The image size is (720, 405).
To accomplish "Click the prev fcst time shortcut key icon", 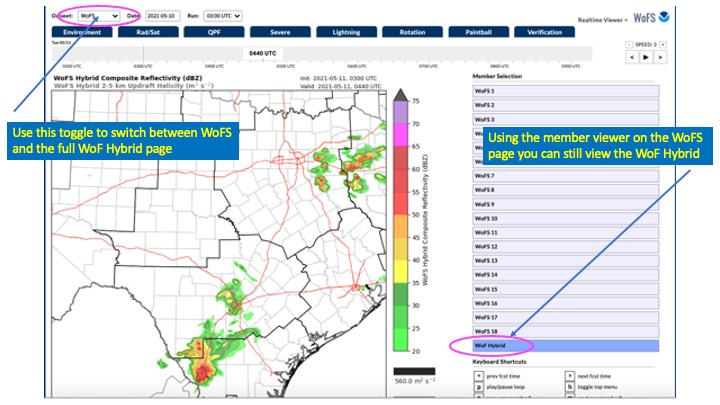I will point(478,376).
